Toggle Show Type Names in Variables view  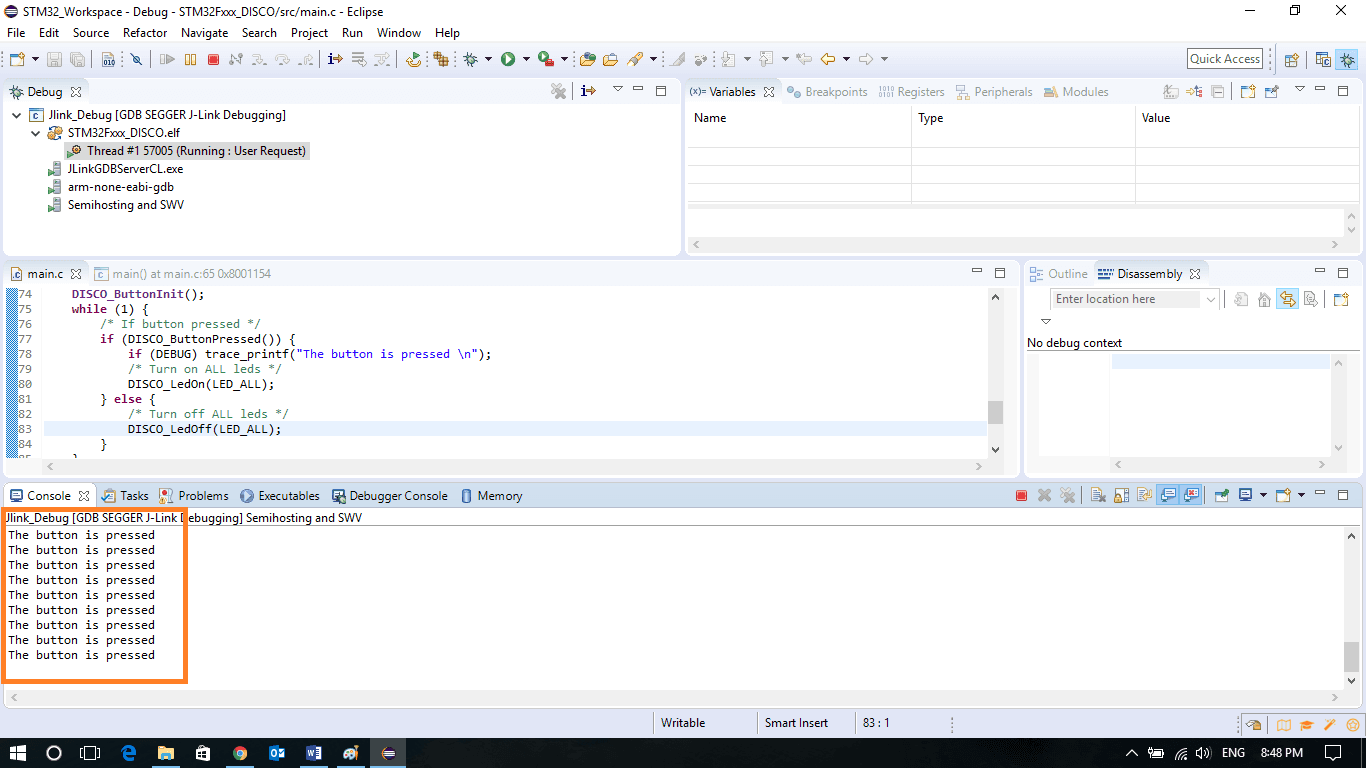coord(1171,92)
